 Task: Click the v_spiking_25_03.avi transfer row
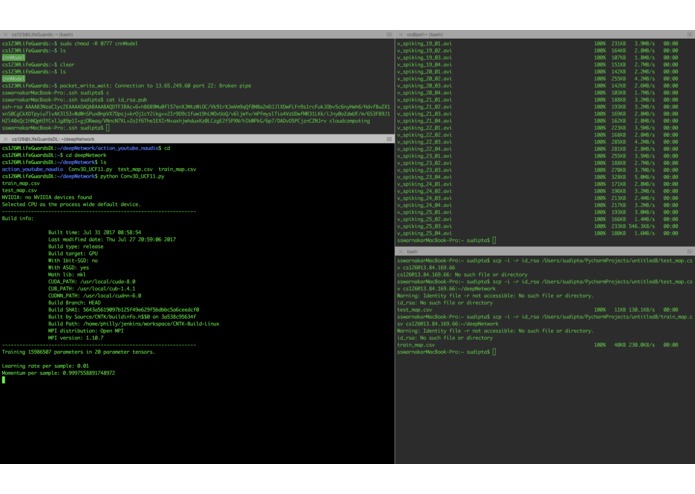[x=538, y=226]
